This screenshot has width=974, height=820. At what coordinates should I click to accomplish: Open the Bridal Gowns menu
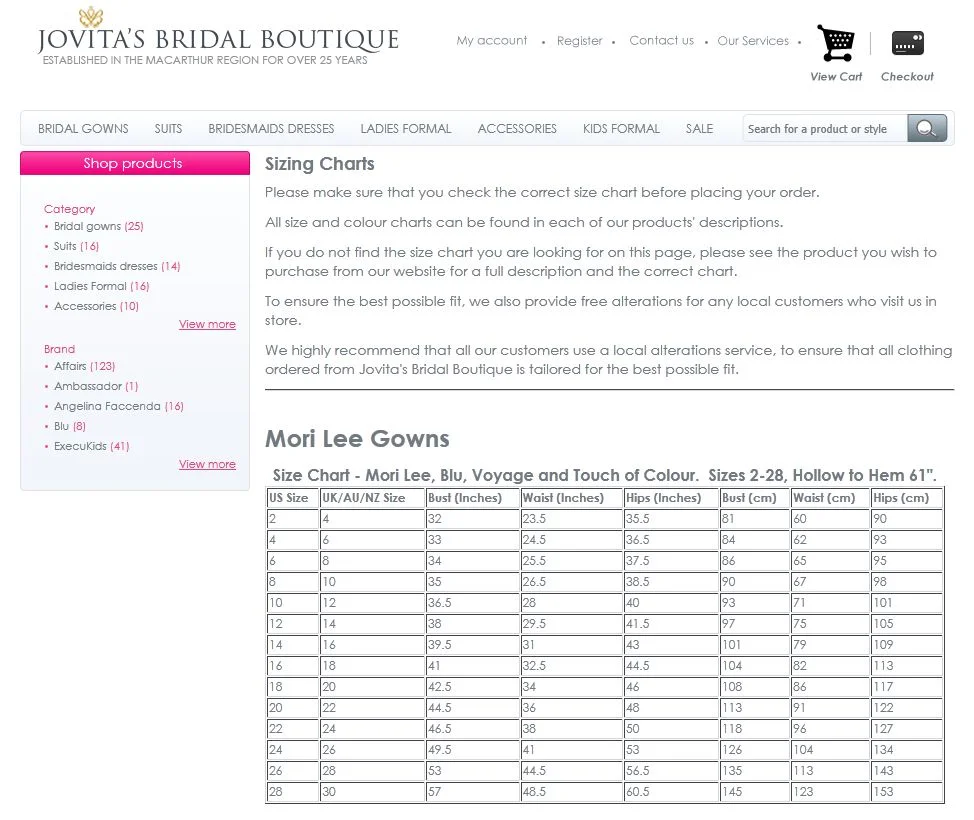click(x=83, y=129)
